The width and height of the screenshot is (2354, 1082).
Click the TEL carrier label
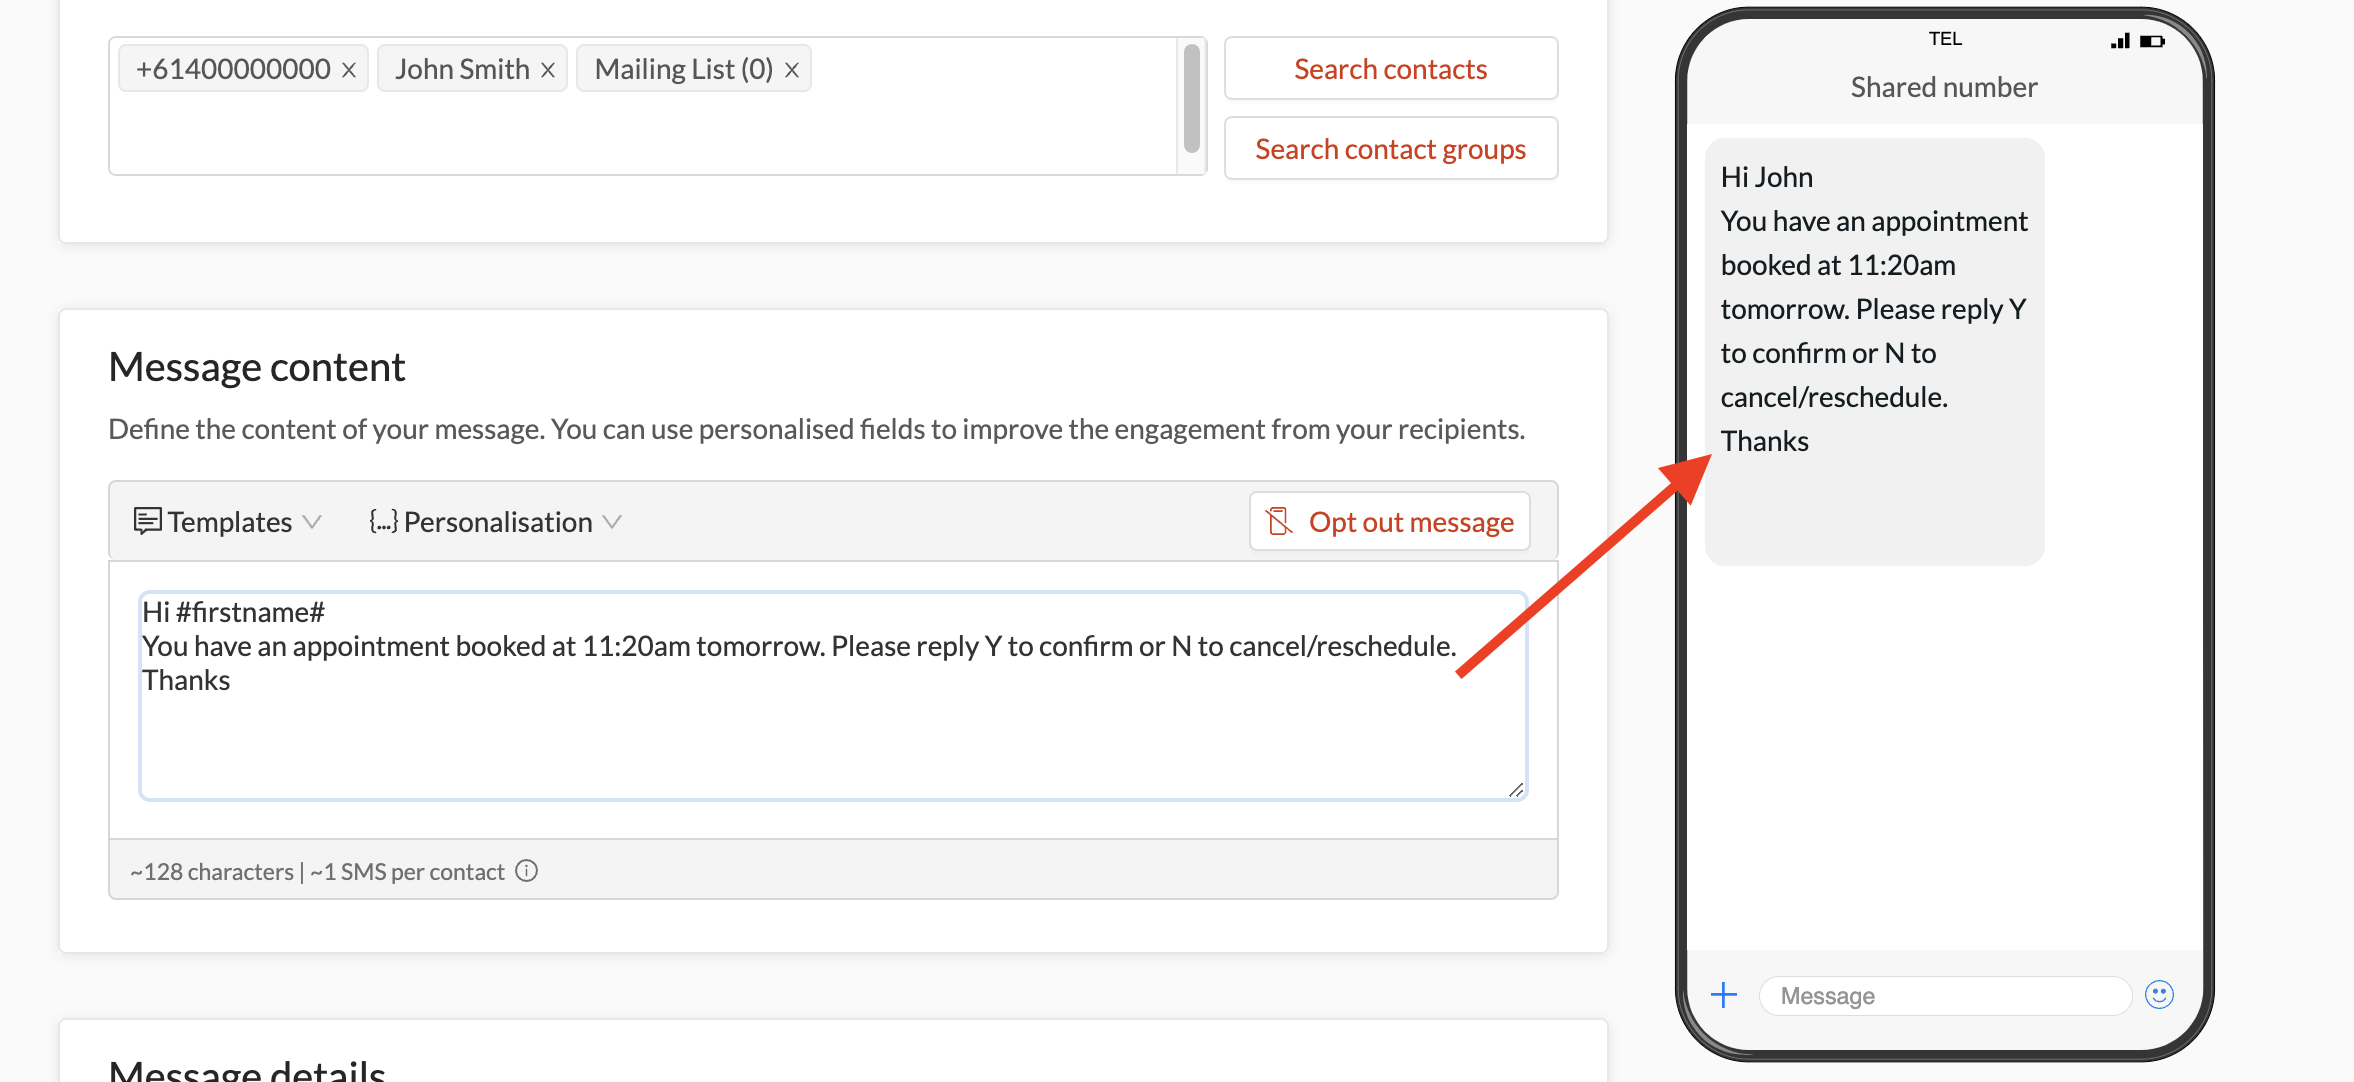pos(1946,38)
